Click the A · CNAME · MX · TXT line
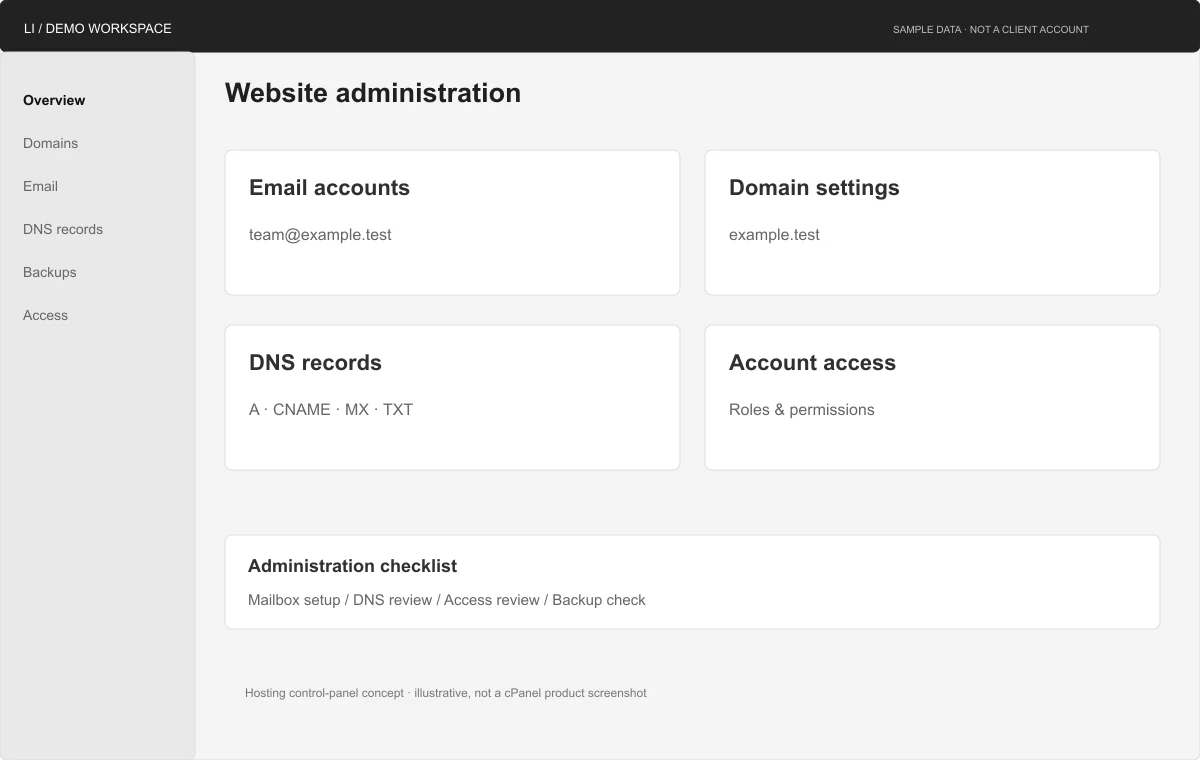Image resolution: width=1200 pixels, height=760 pixels. (331, 409)
